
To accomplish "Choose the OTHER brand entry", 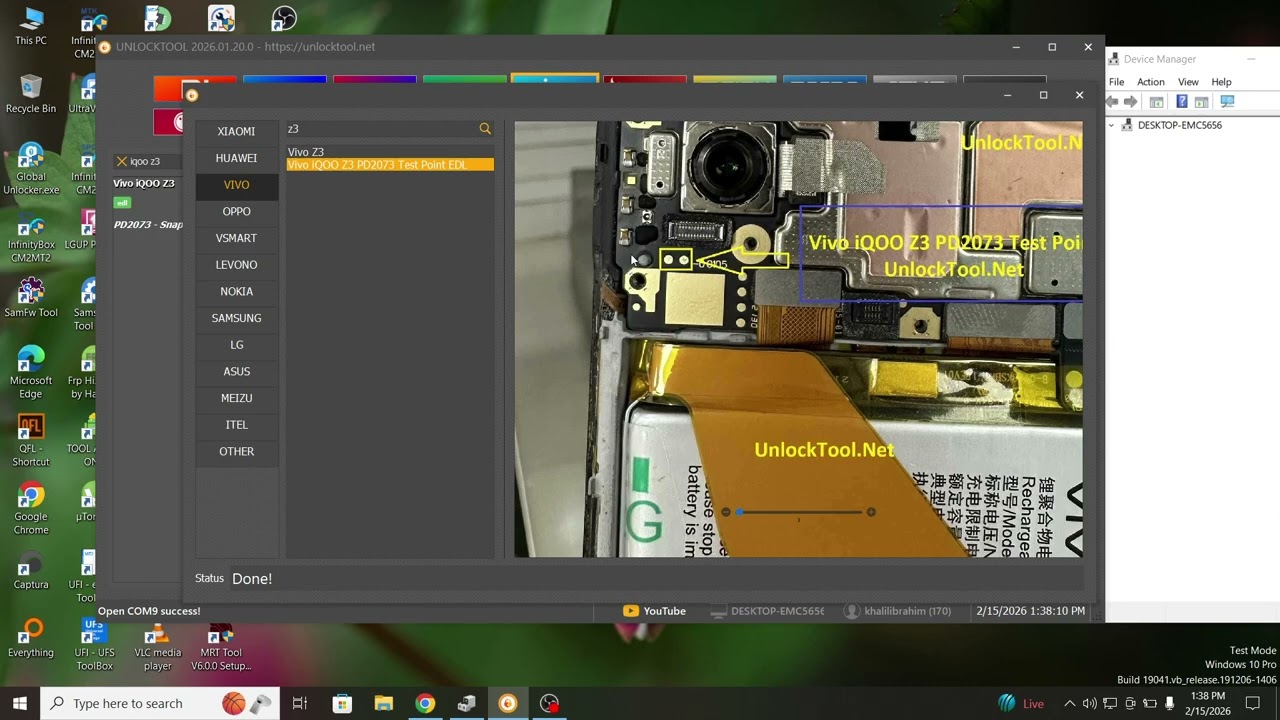I will coord(237,451).
